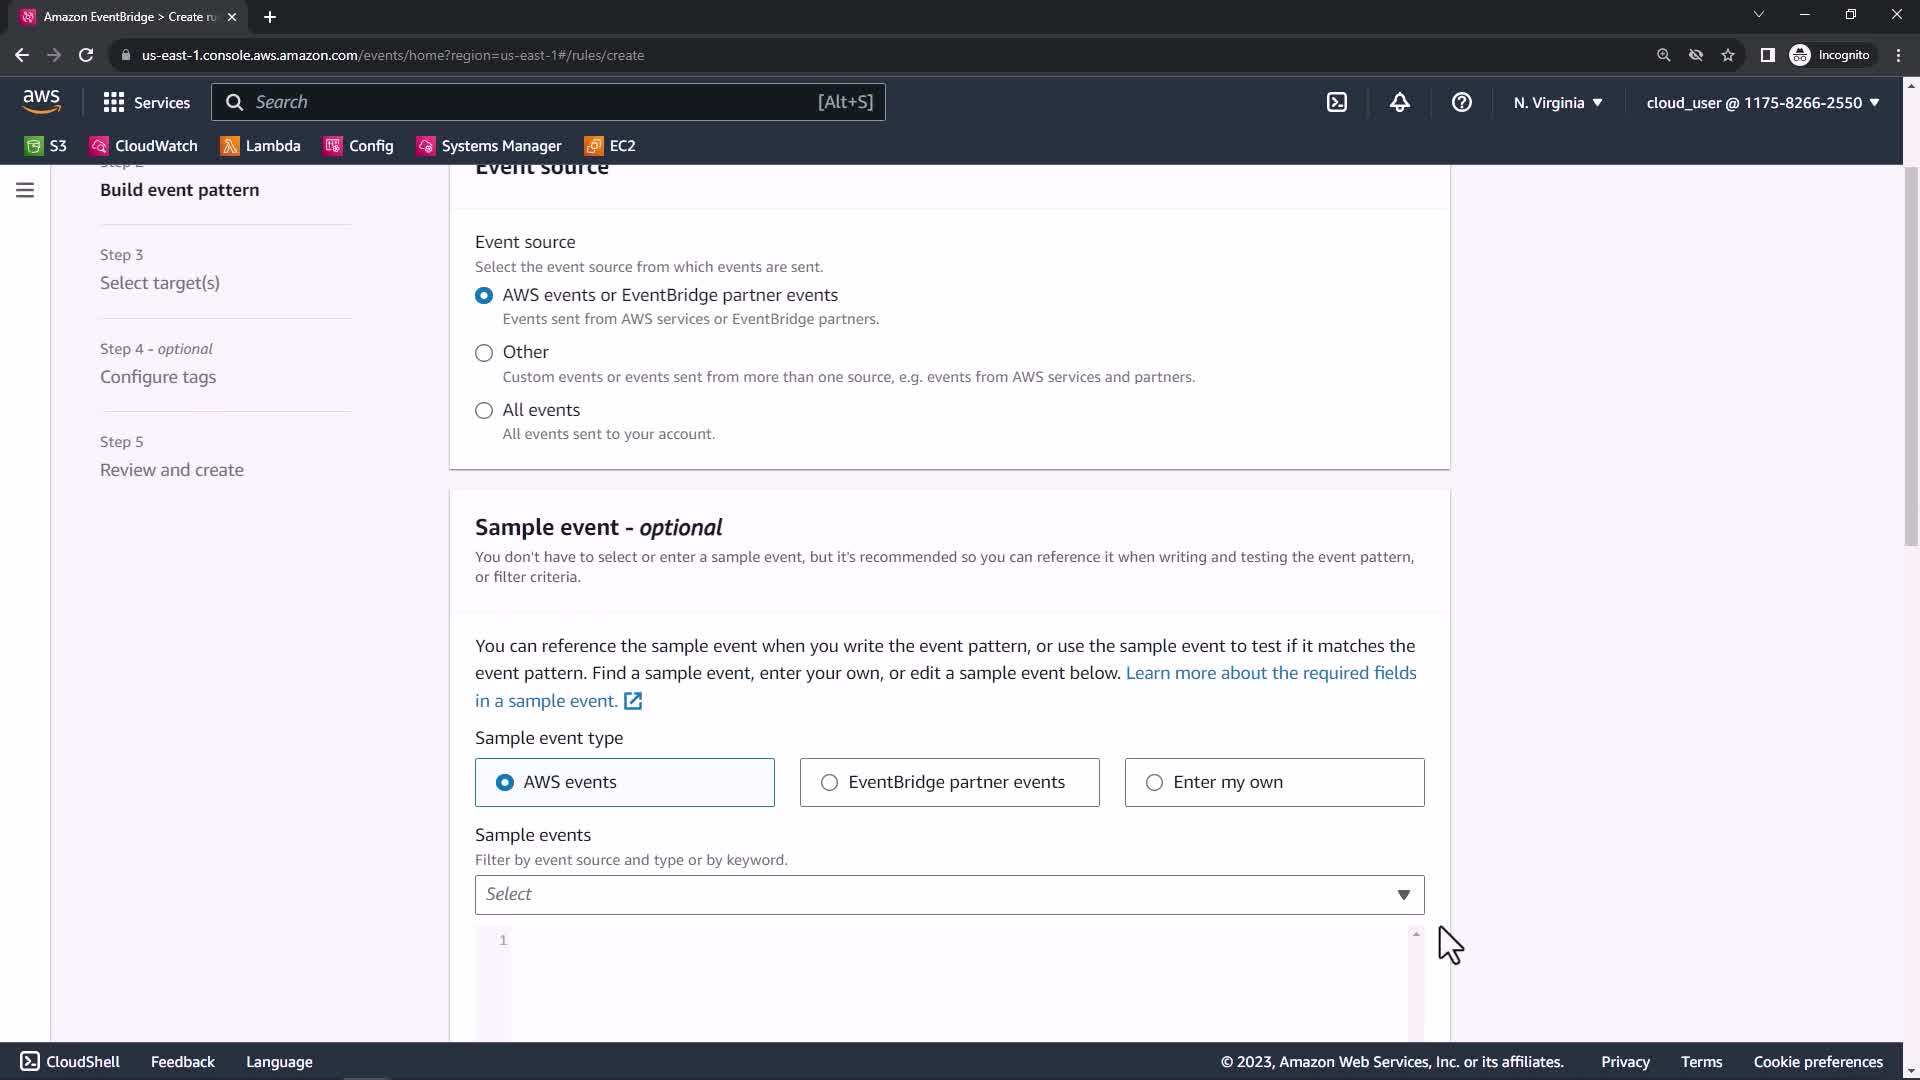Screen dimensions: 1920x1080
Task: Choose Enter my own sample type
Action: pyautogui.click(x=1154, y=783)
